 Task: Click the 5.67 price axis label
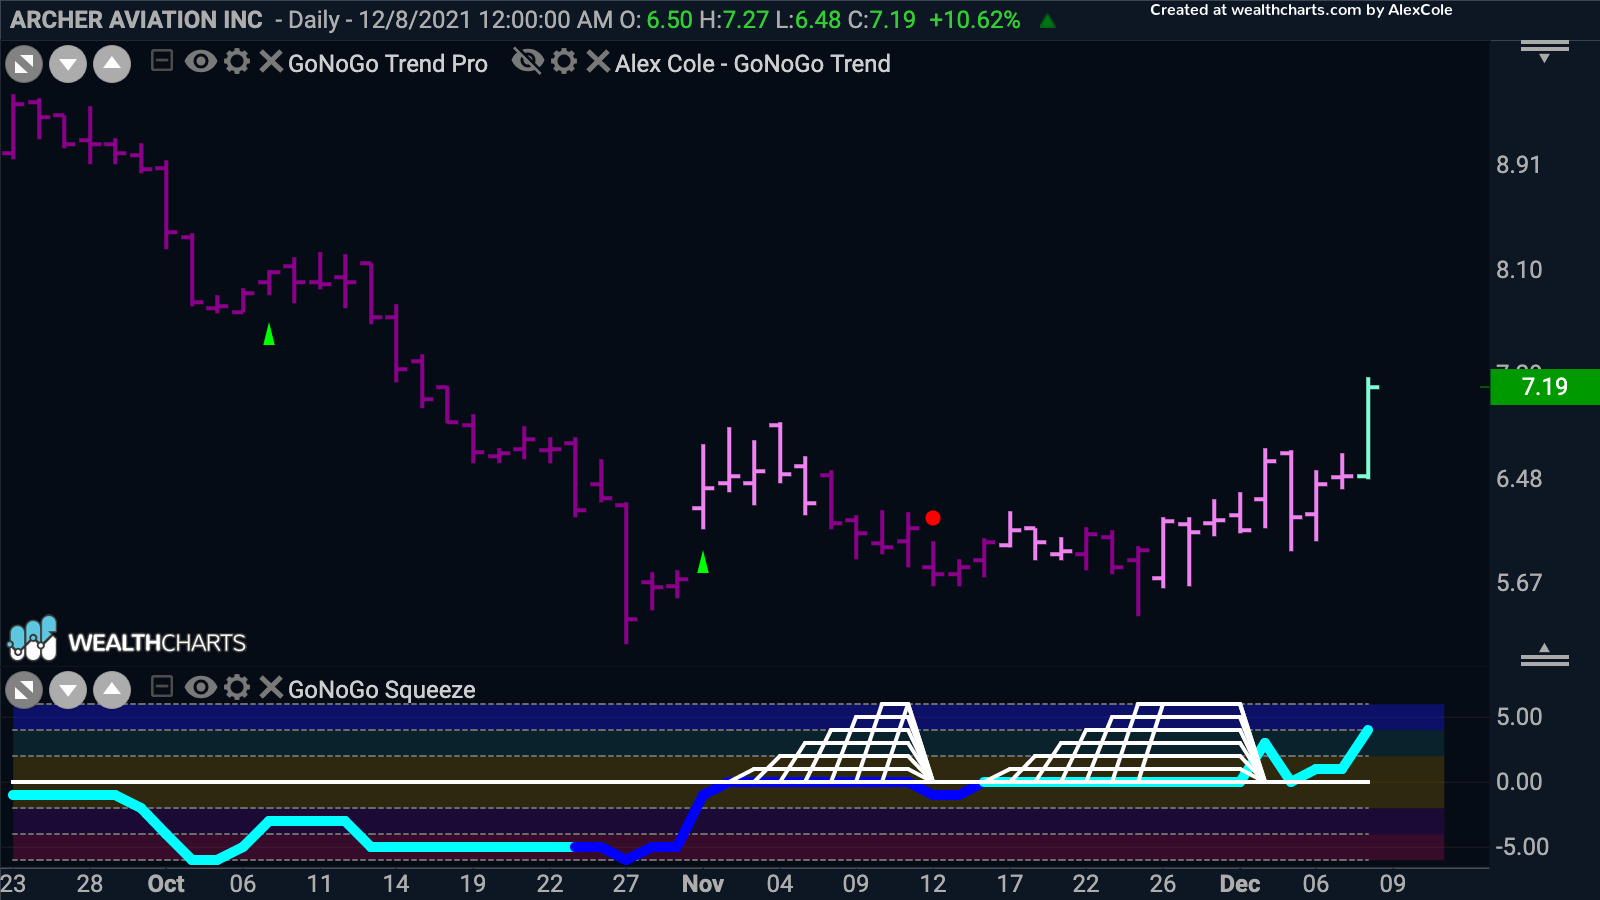point(1519,583)
